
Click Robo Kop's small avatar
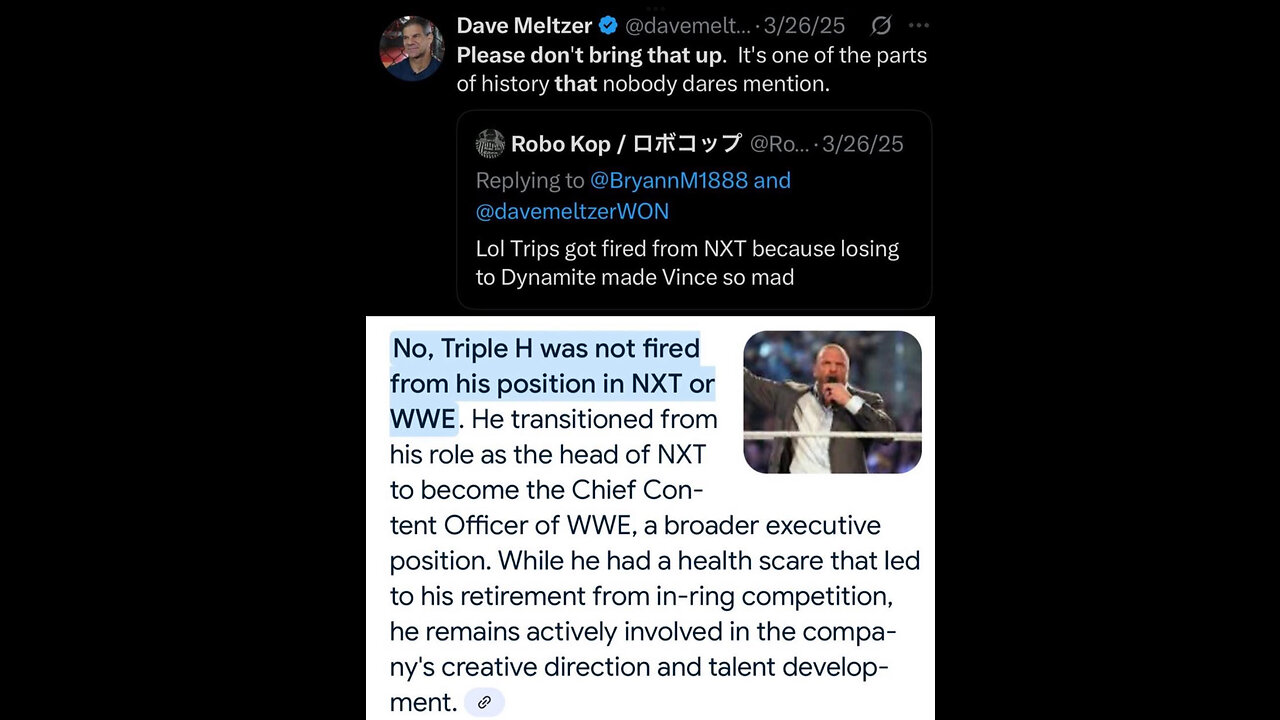coord(490,144)
